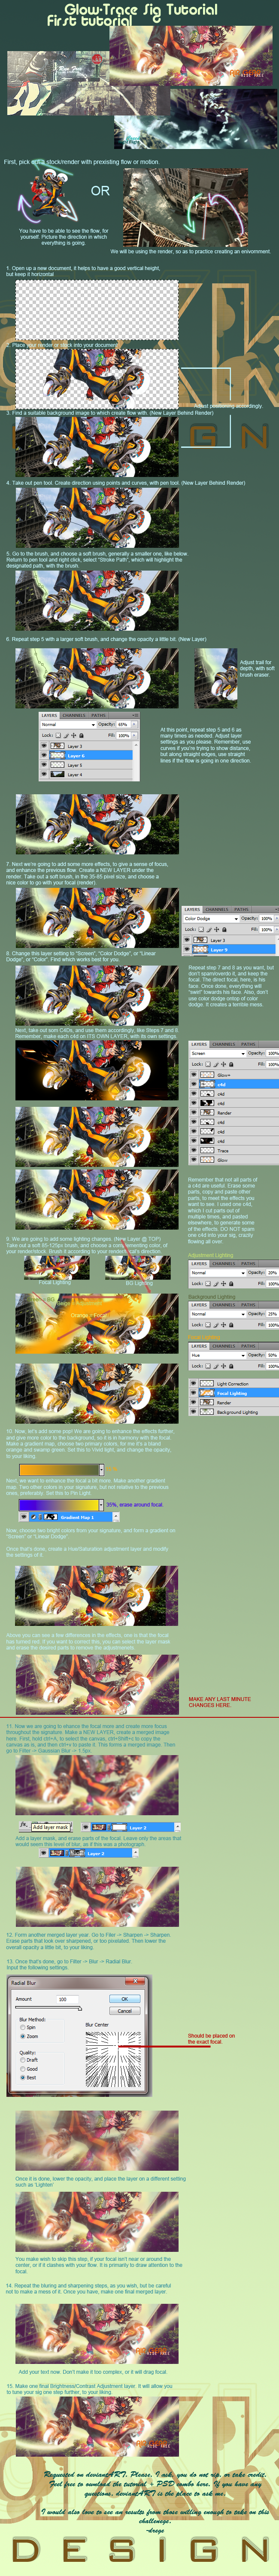The width and height of the screenshot is (279, 2576).
Task: Click lock position icon in Opacity 25% panel
Action: [x=223, y=1324]
